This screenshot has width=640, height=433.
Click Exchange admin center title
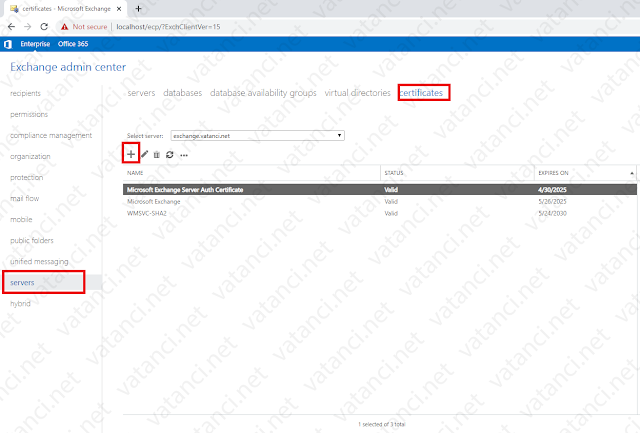coord(68,67)
